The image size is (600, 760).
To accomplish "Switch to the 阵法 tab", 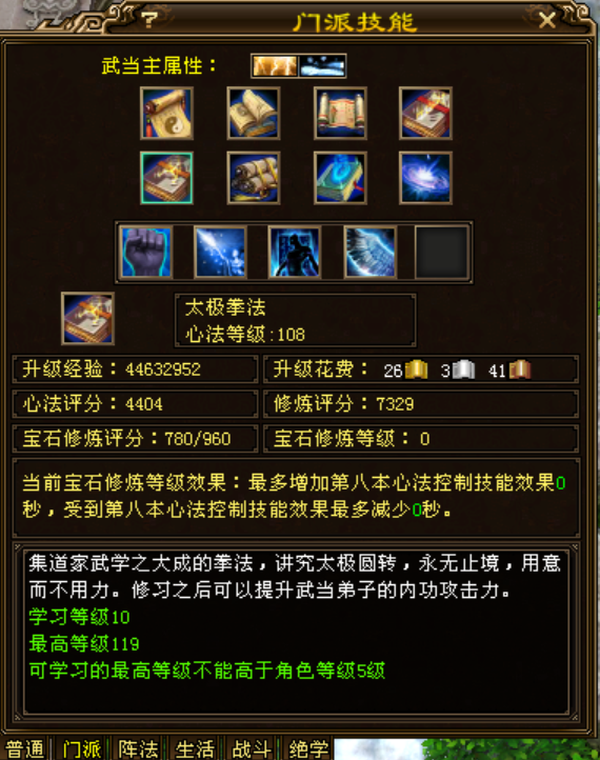I will click(x=138, y=749).
